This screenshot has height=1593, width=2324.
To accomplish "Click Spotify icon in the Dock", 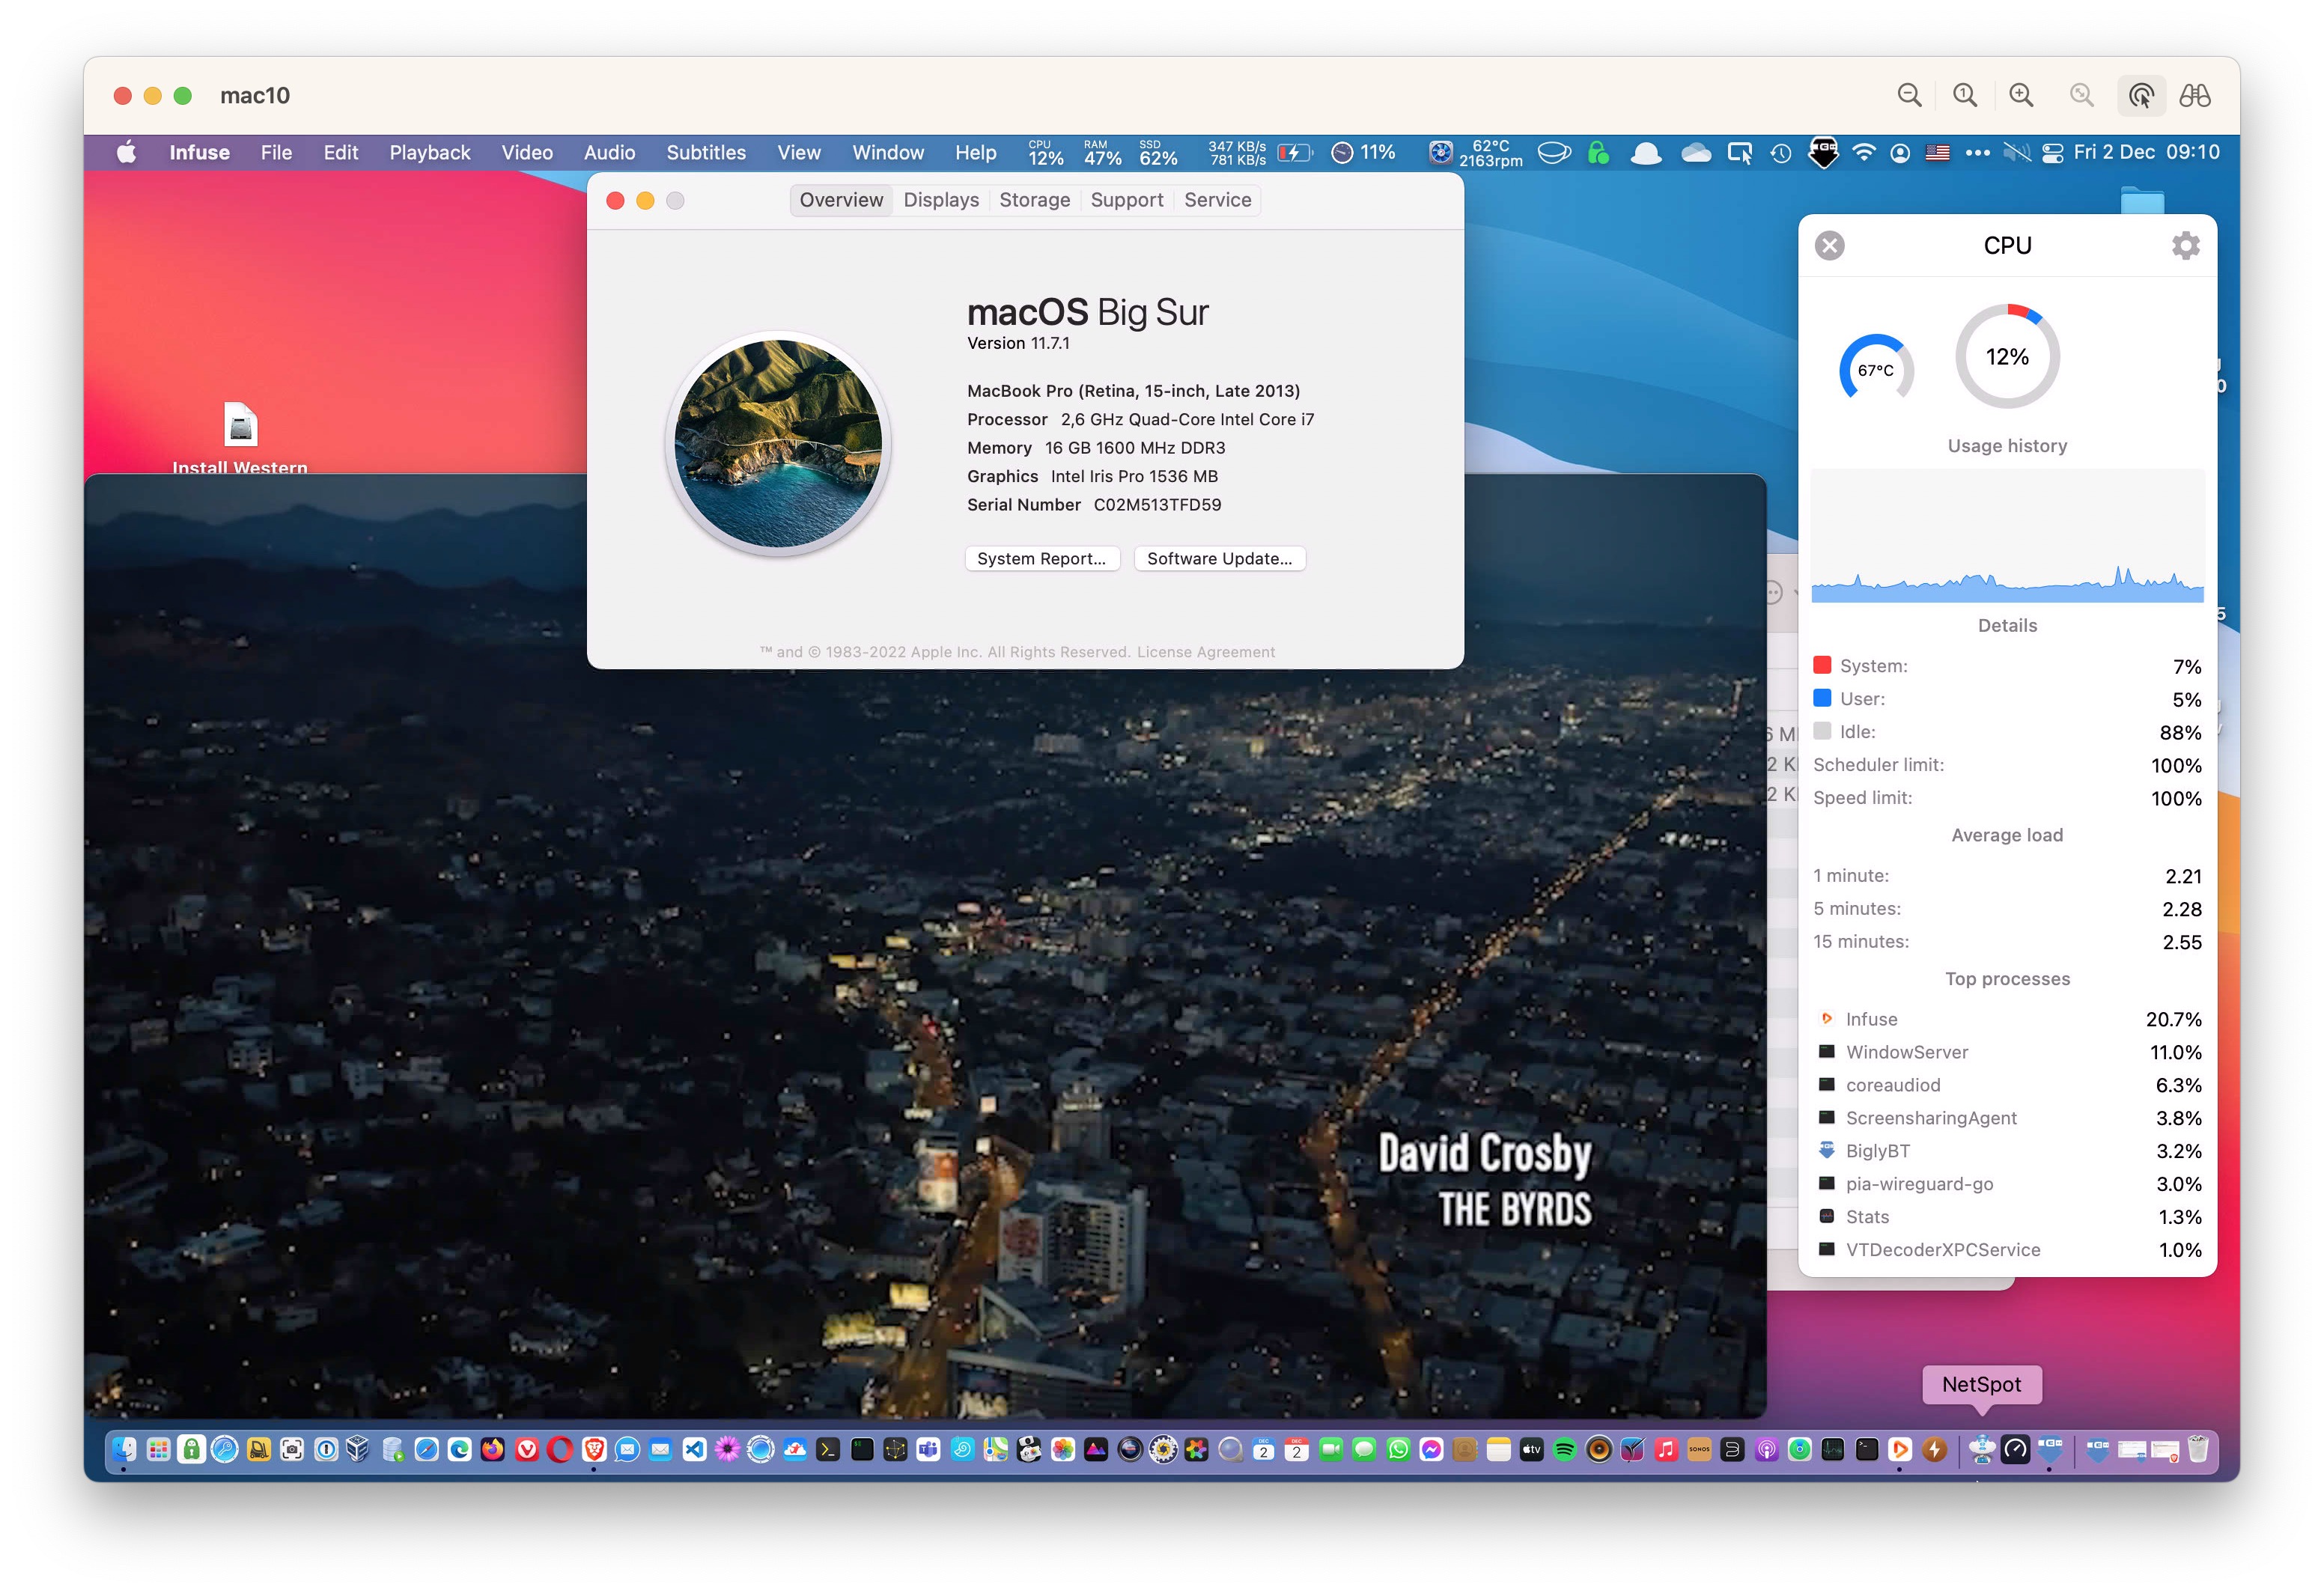I will (x=1565, y=1449).
